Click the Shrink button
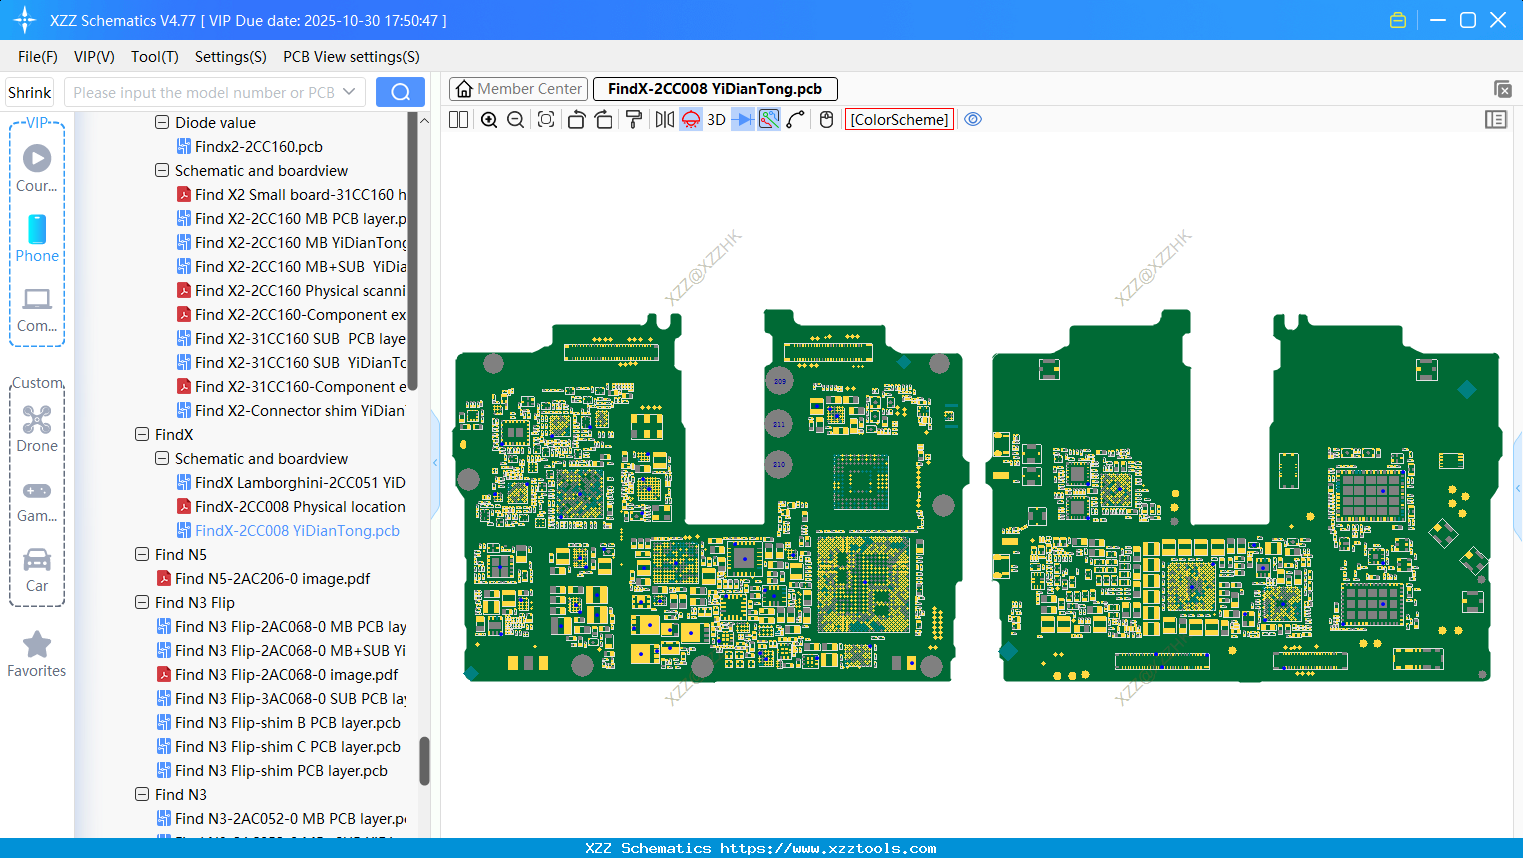1523x858 pixels. coord(30,92)
